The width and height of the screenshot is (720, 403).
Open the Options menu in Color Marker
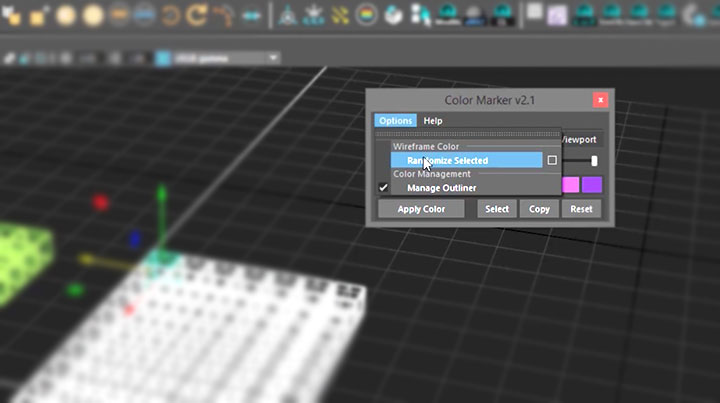coord(395,121)
